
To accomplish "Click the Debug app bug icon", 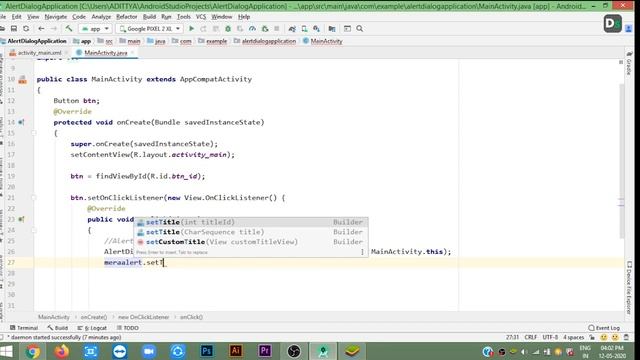I will click(228, 29).
